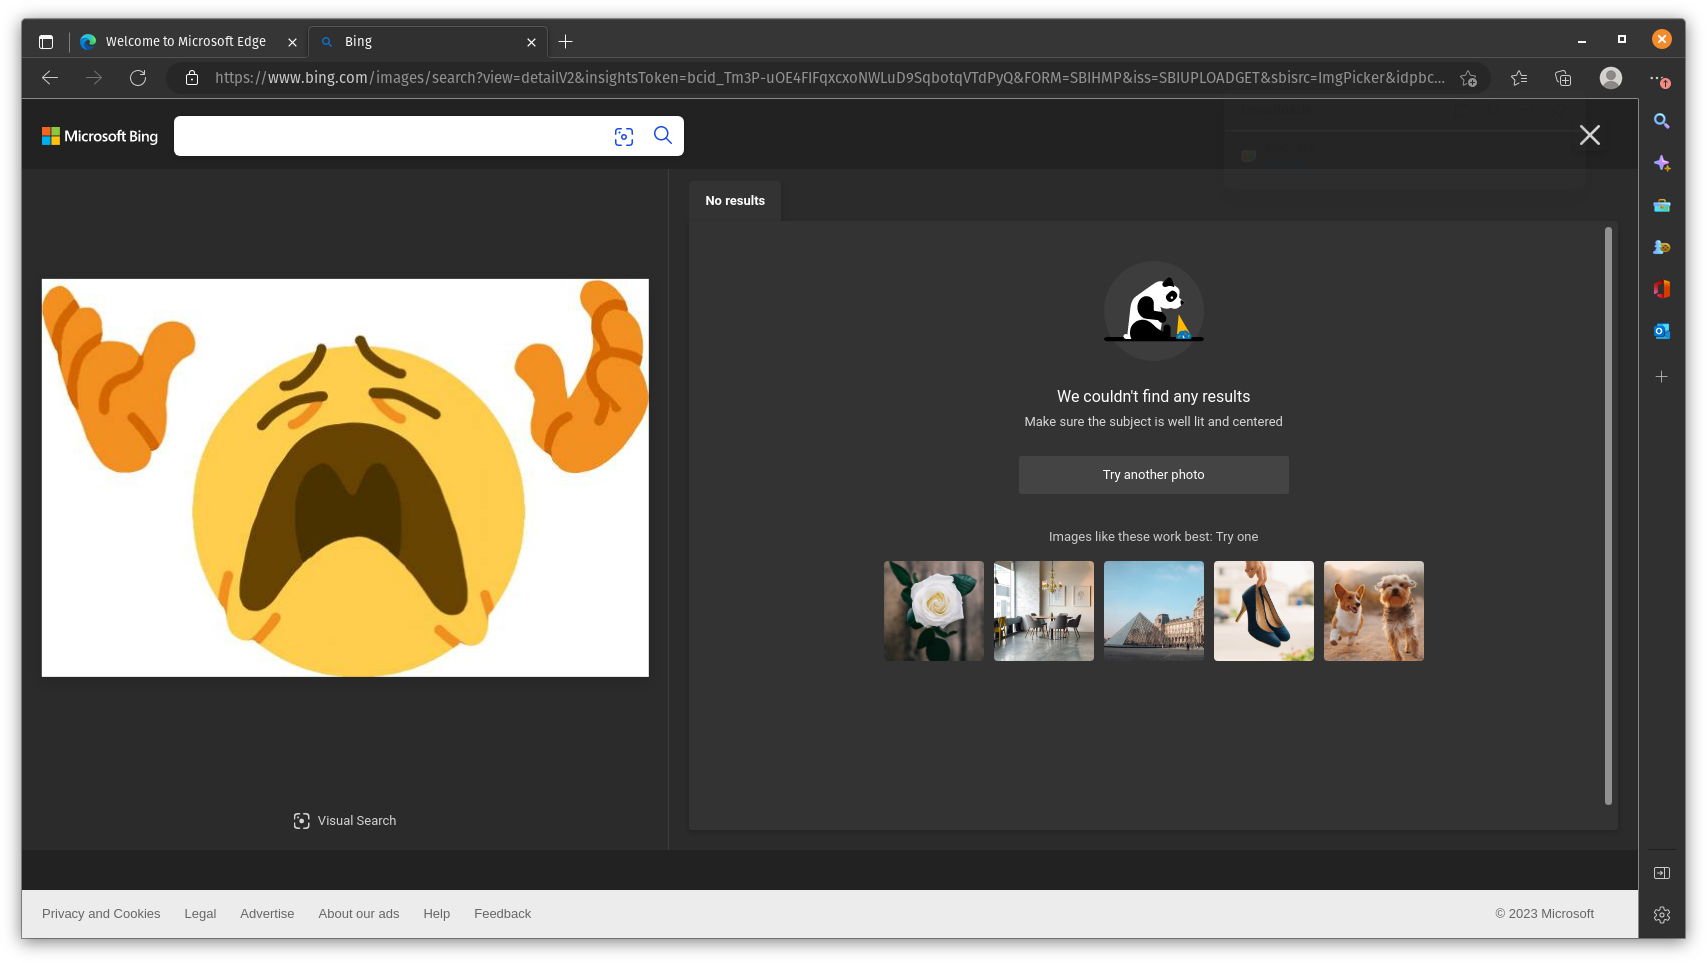Hide the sidebar using bottom toggle icon
1707x963 pixels.
tap(1662, 873)
